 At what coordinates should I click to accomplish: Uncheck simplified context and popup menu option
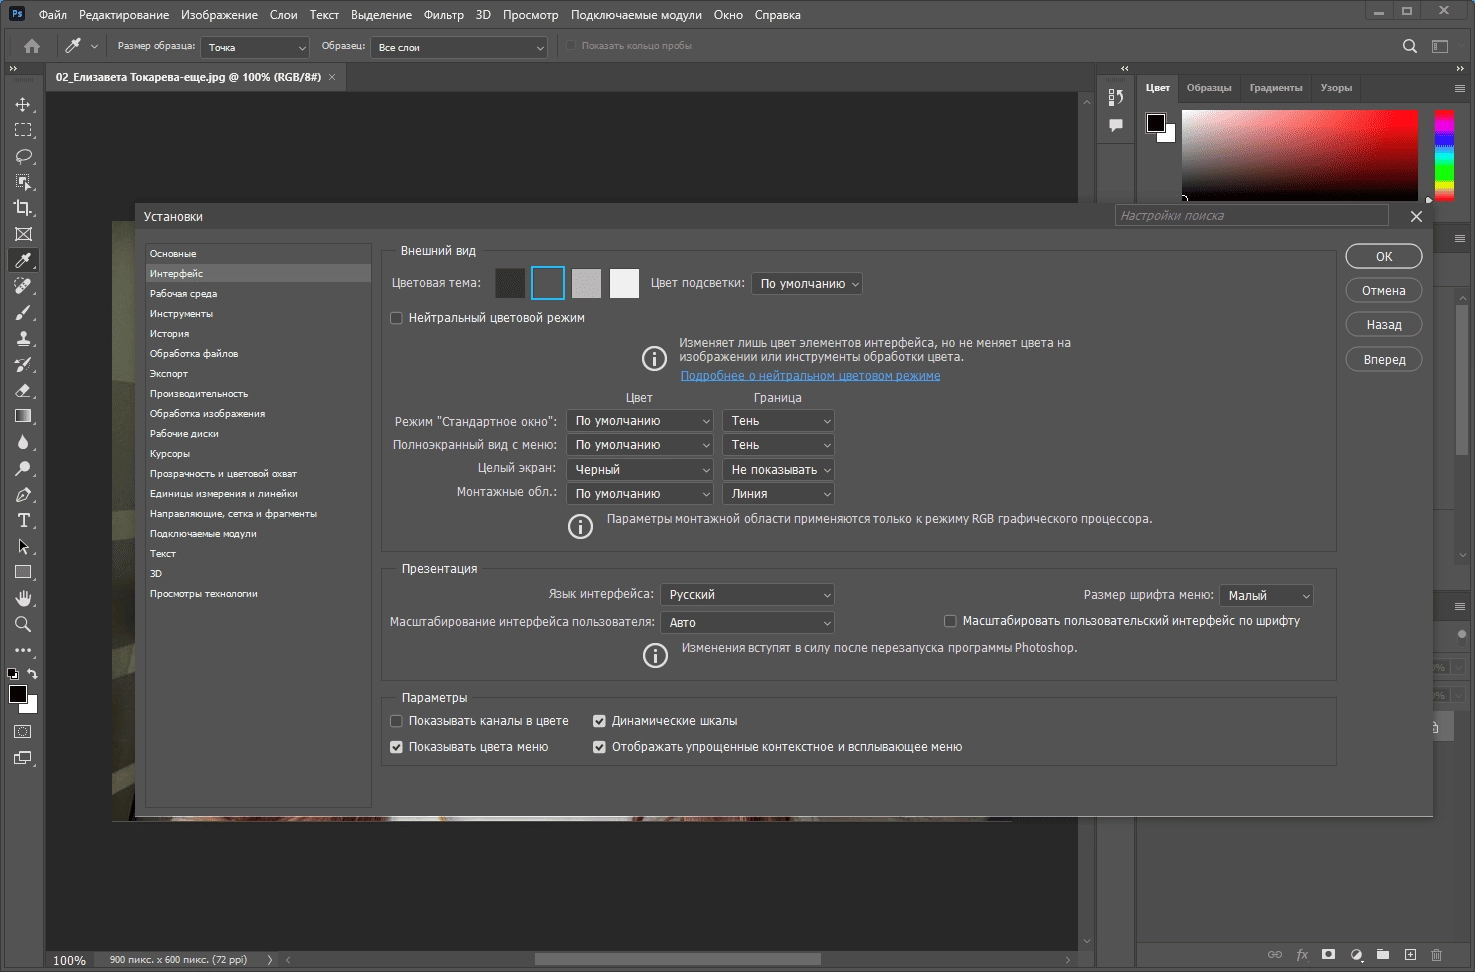(599, 747)
